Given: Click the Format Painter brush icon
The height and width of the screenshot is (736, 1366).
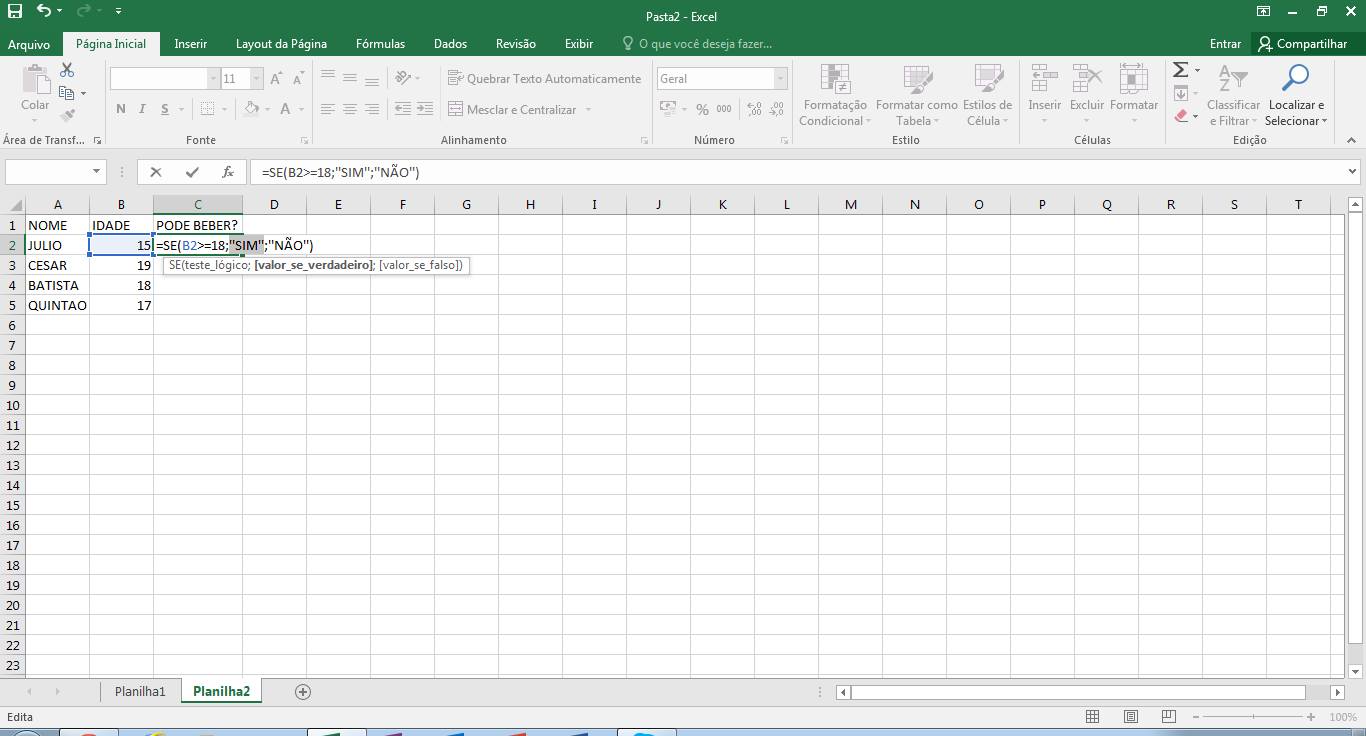Looking at the screenshot, I should [67, 116].
